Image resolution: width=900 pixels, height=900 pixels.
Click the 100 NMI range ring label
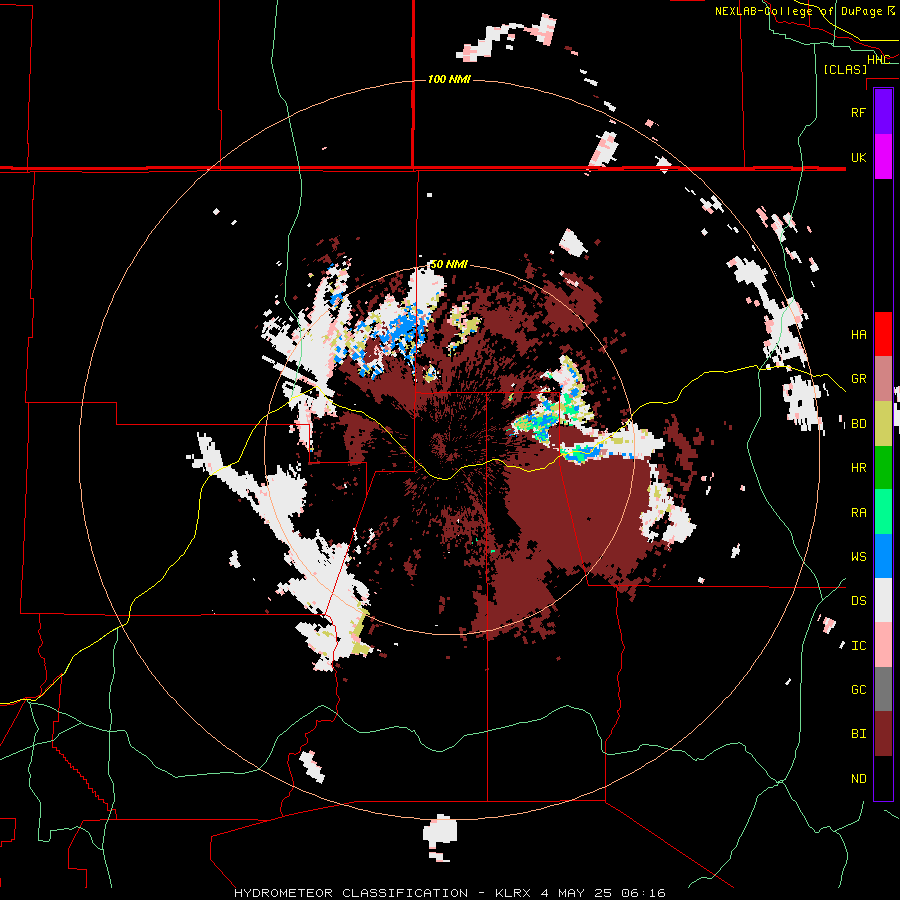(449, 79)
